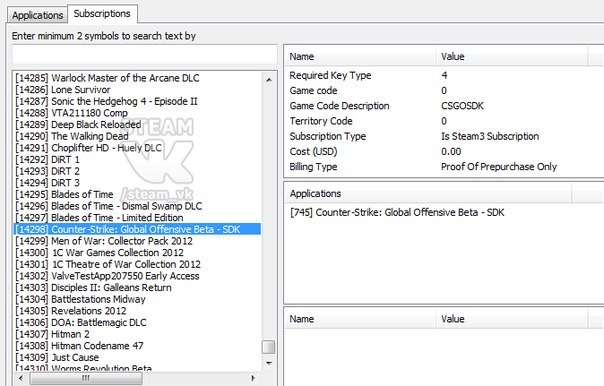Switch to the Applications tab
The height and width of the screenshot is (386, 604).
[37, 15]
